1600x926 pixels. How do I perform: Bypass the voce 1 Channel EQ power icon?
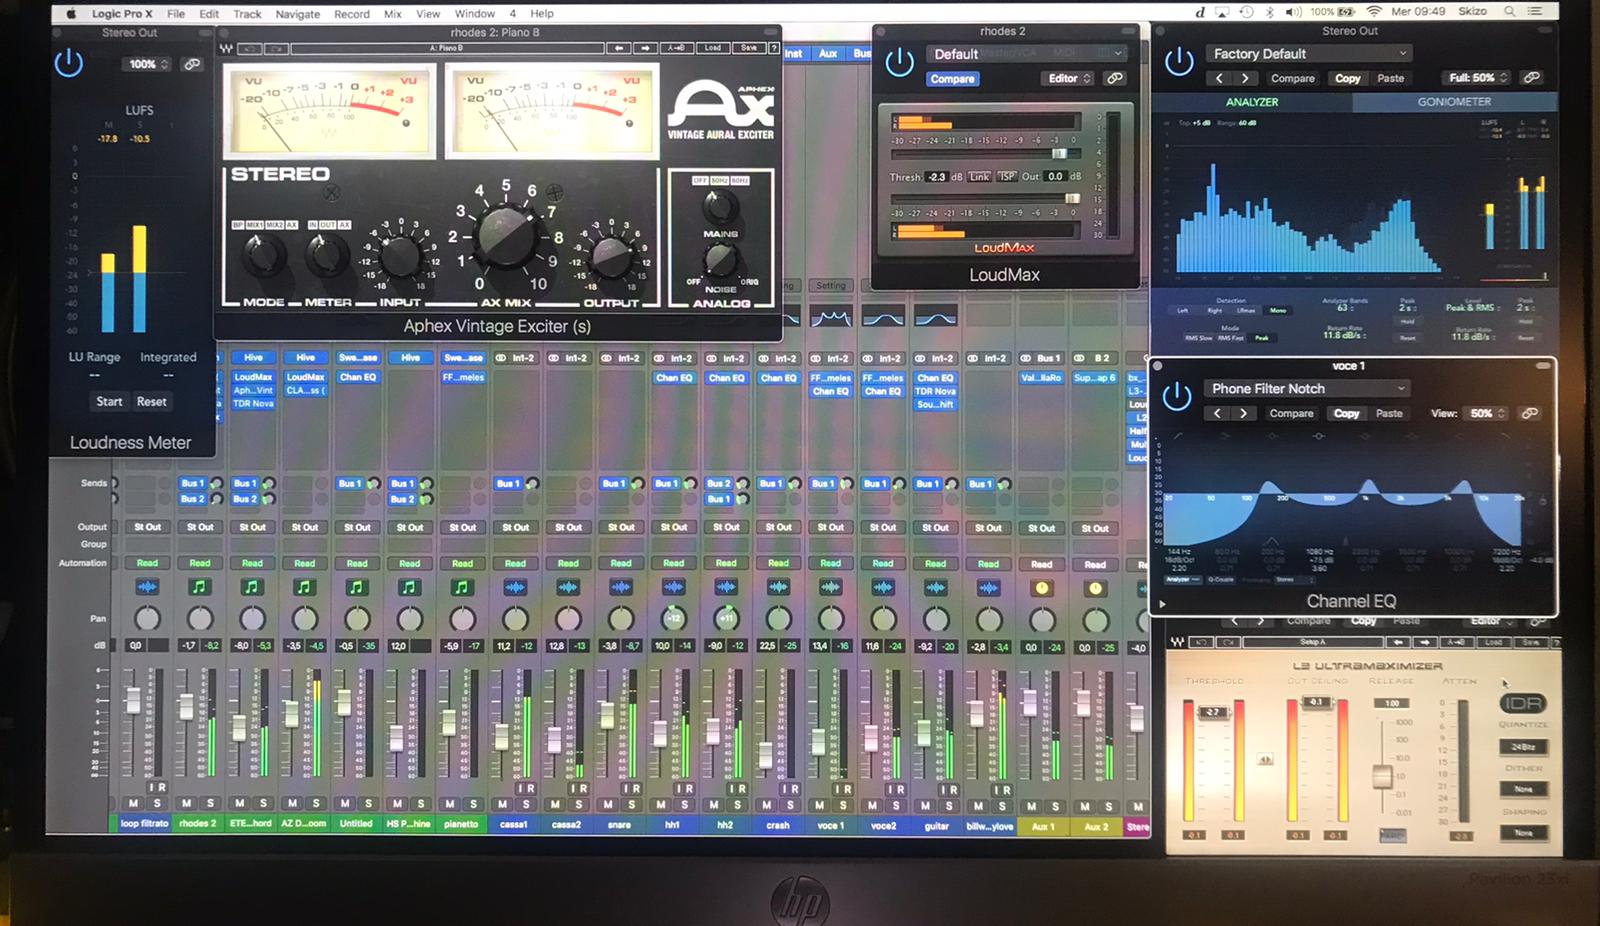pyautogui.click(x=1177, y=397)
